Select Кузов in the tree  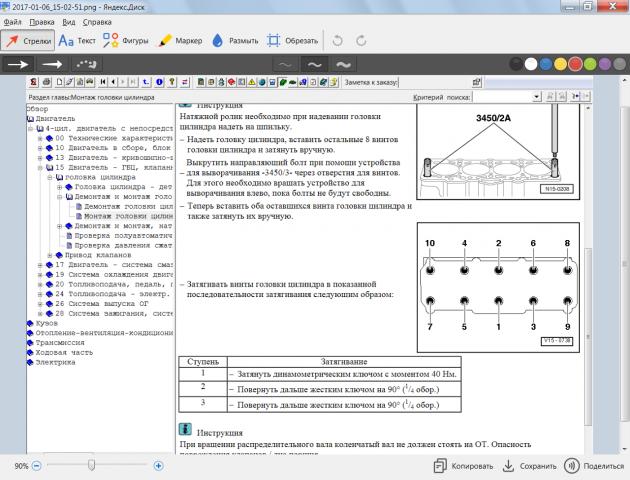[x=47, y=323]
